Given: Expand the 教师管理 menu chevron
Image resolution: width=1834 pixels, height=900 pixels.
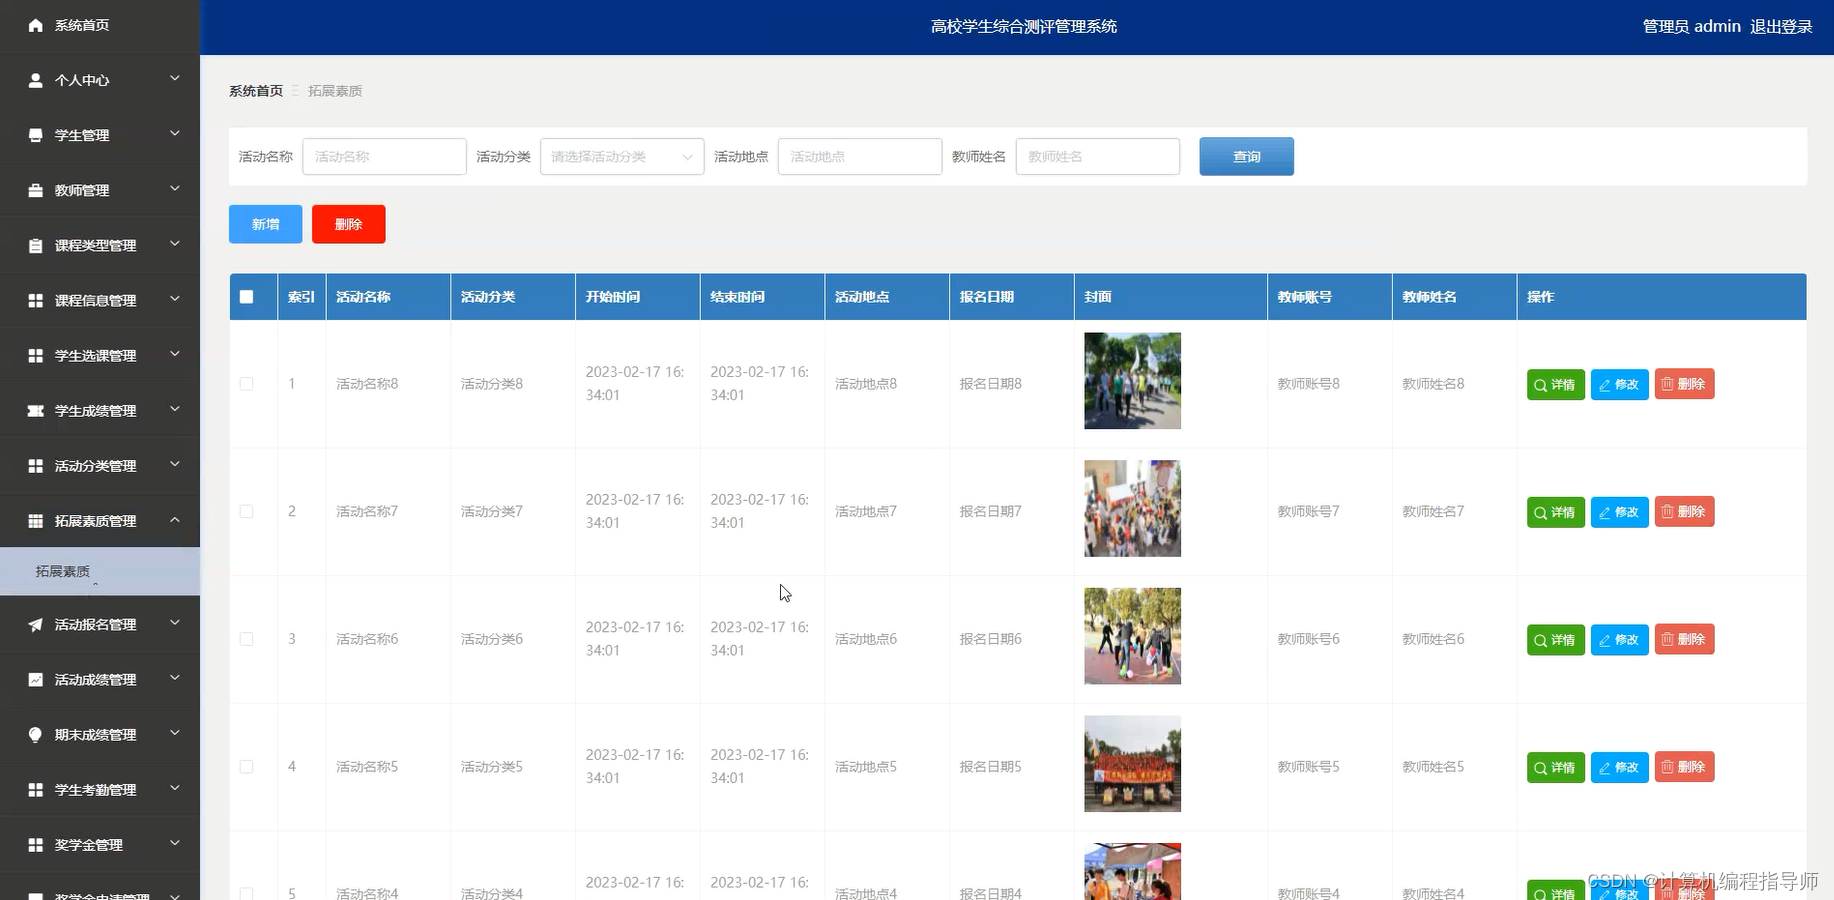Looking at the screenshot, I should click(175, 188).
